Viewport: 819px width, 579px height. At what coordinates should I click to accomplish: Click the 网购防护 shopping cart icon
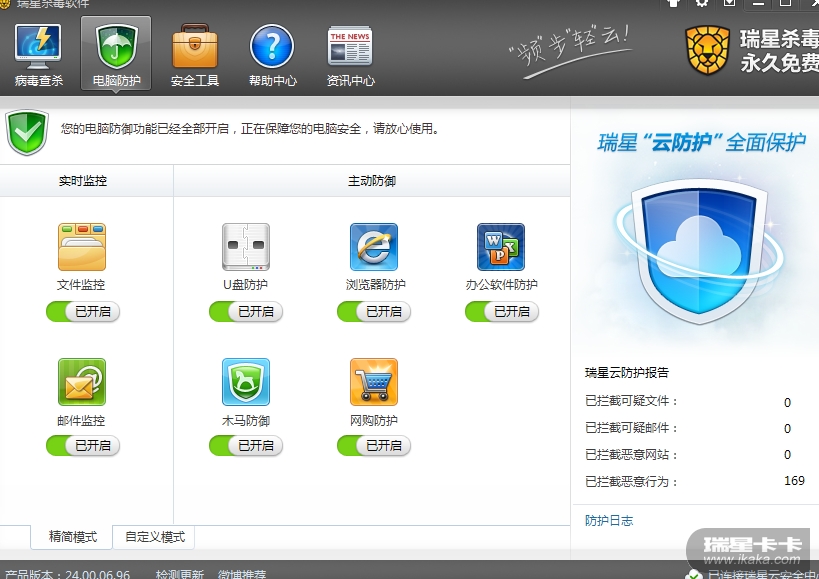[x=374, y=382]
